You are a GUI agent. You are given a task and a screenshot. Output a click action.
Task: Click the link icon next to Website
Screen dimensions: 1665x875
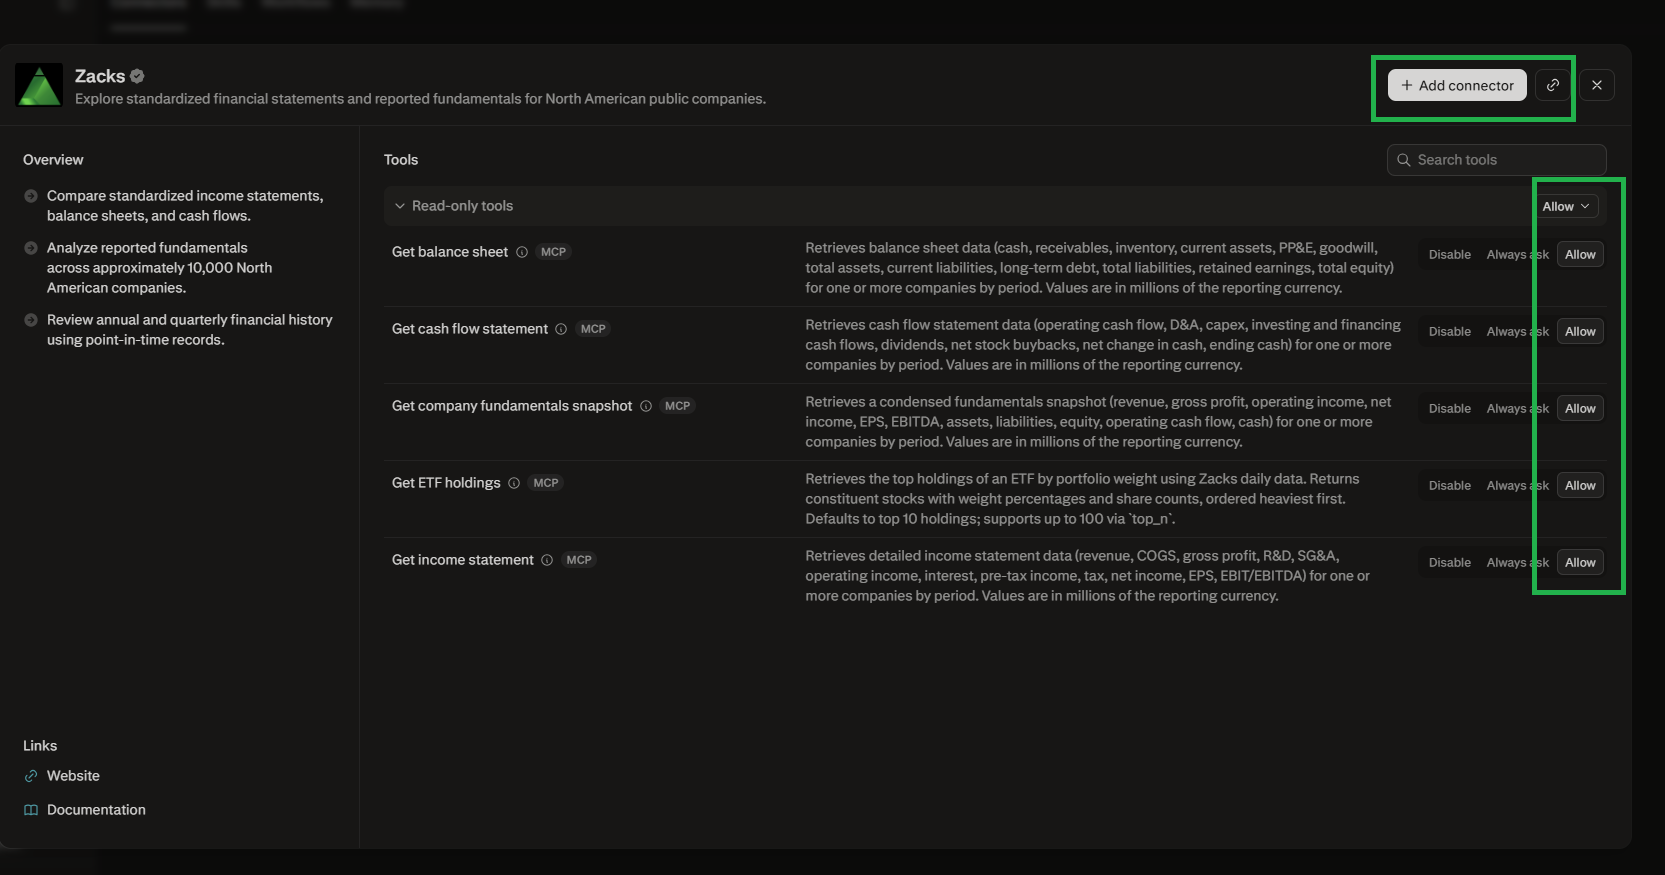(31, 776)
